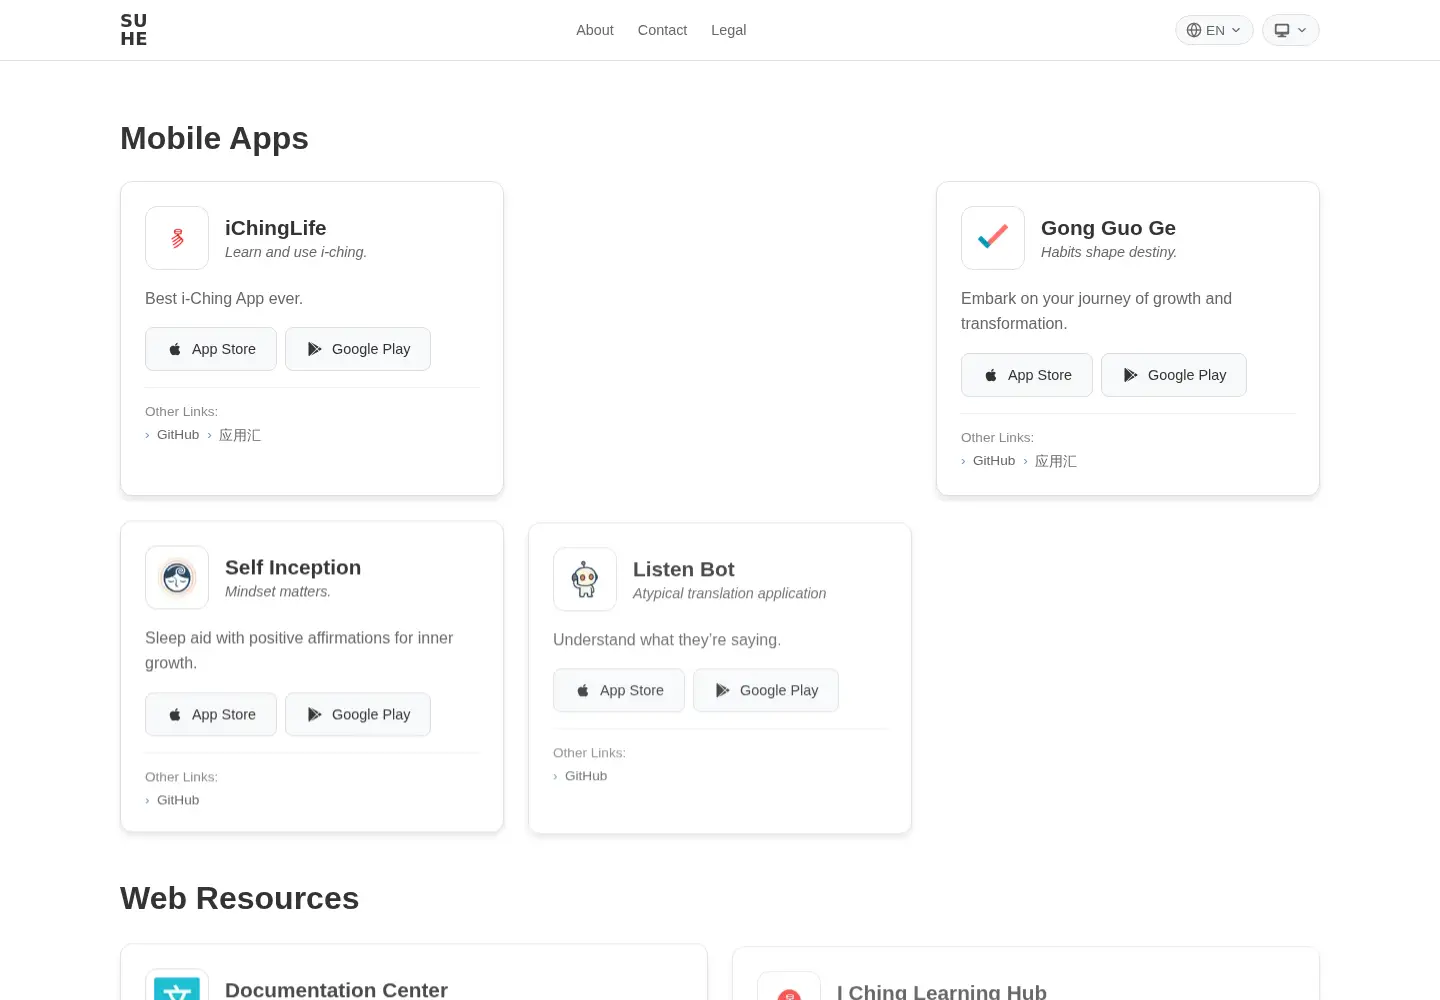Open iChingLife on the App Store
Image resolution: width=1440 pixels, height=1000 pixels.
[211, 349]
